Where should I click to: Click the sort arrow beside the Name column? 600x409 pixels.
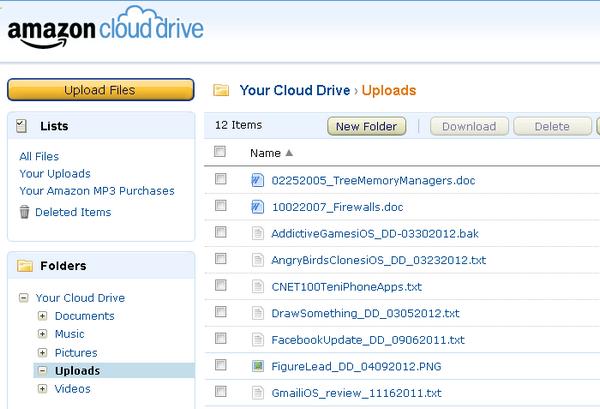coord(289,153)
